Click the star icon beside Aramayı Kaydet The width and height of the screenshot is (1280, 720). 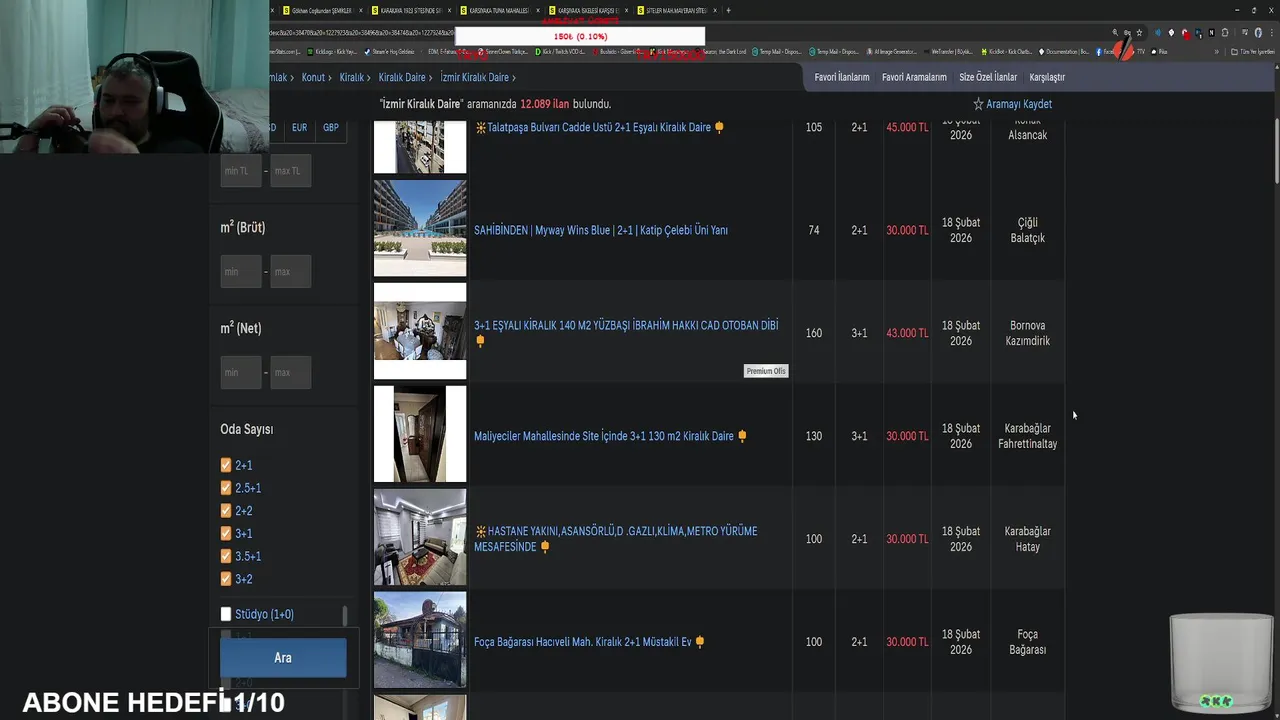[978, 104]
